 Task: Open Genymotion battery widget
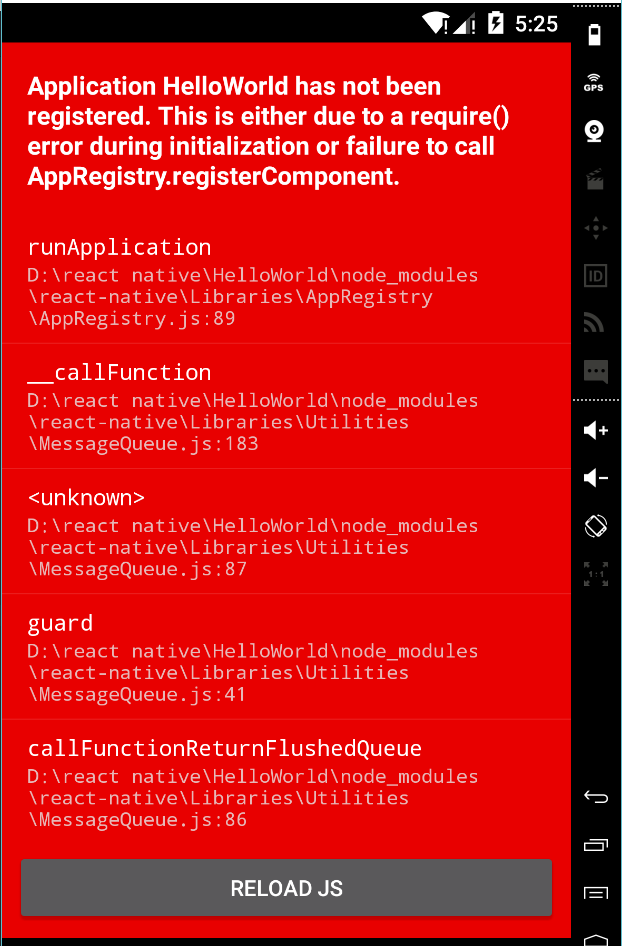(595, 35)
